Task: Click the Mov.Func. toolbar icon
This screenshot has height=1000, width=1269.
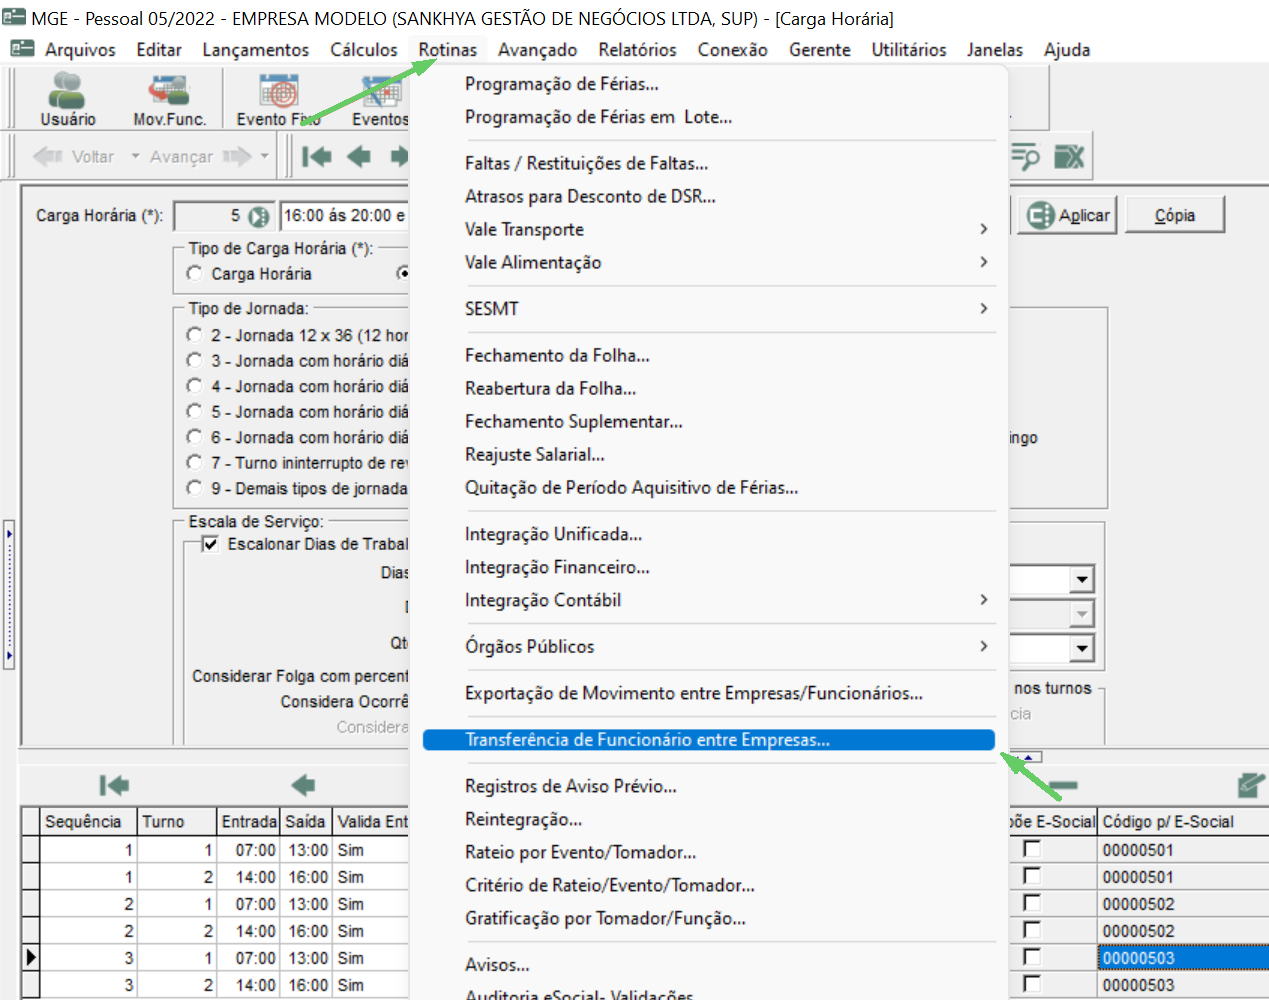Action: point(169,99)
